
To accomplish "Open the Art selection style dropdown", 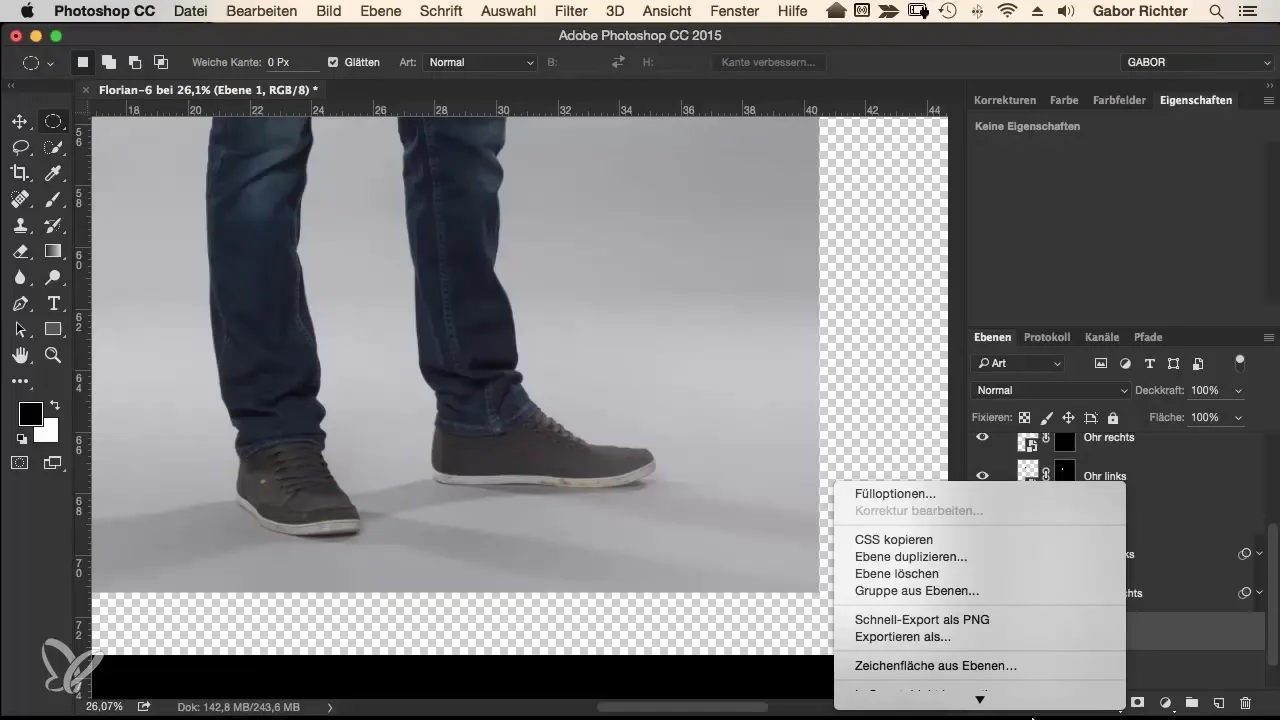I will click(481, 62).
